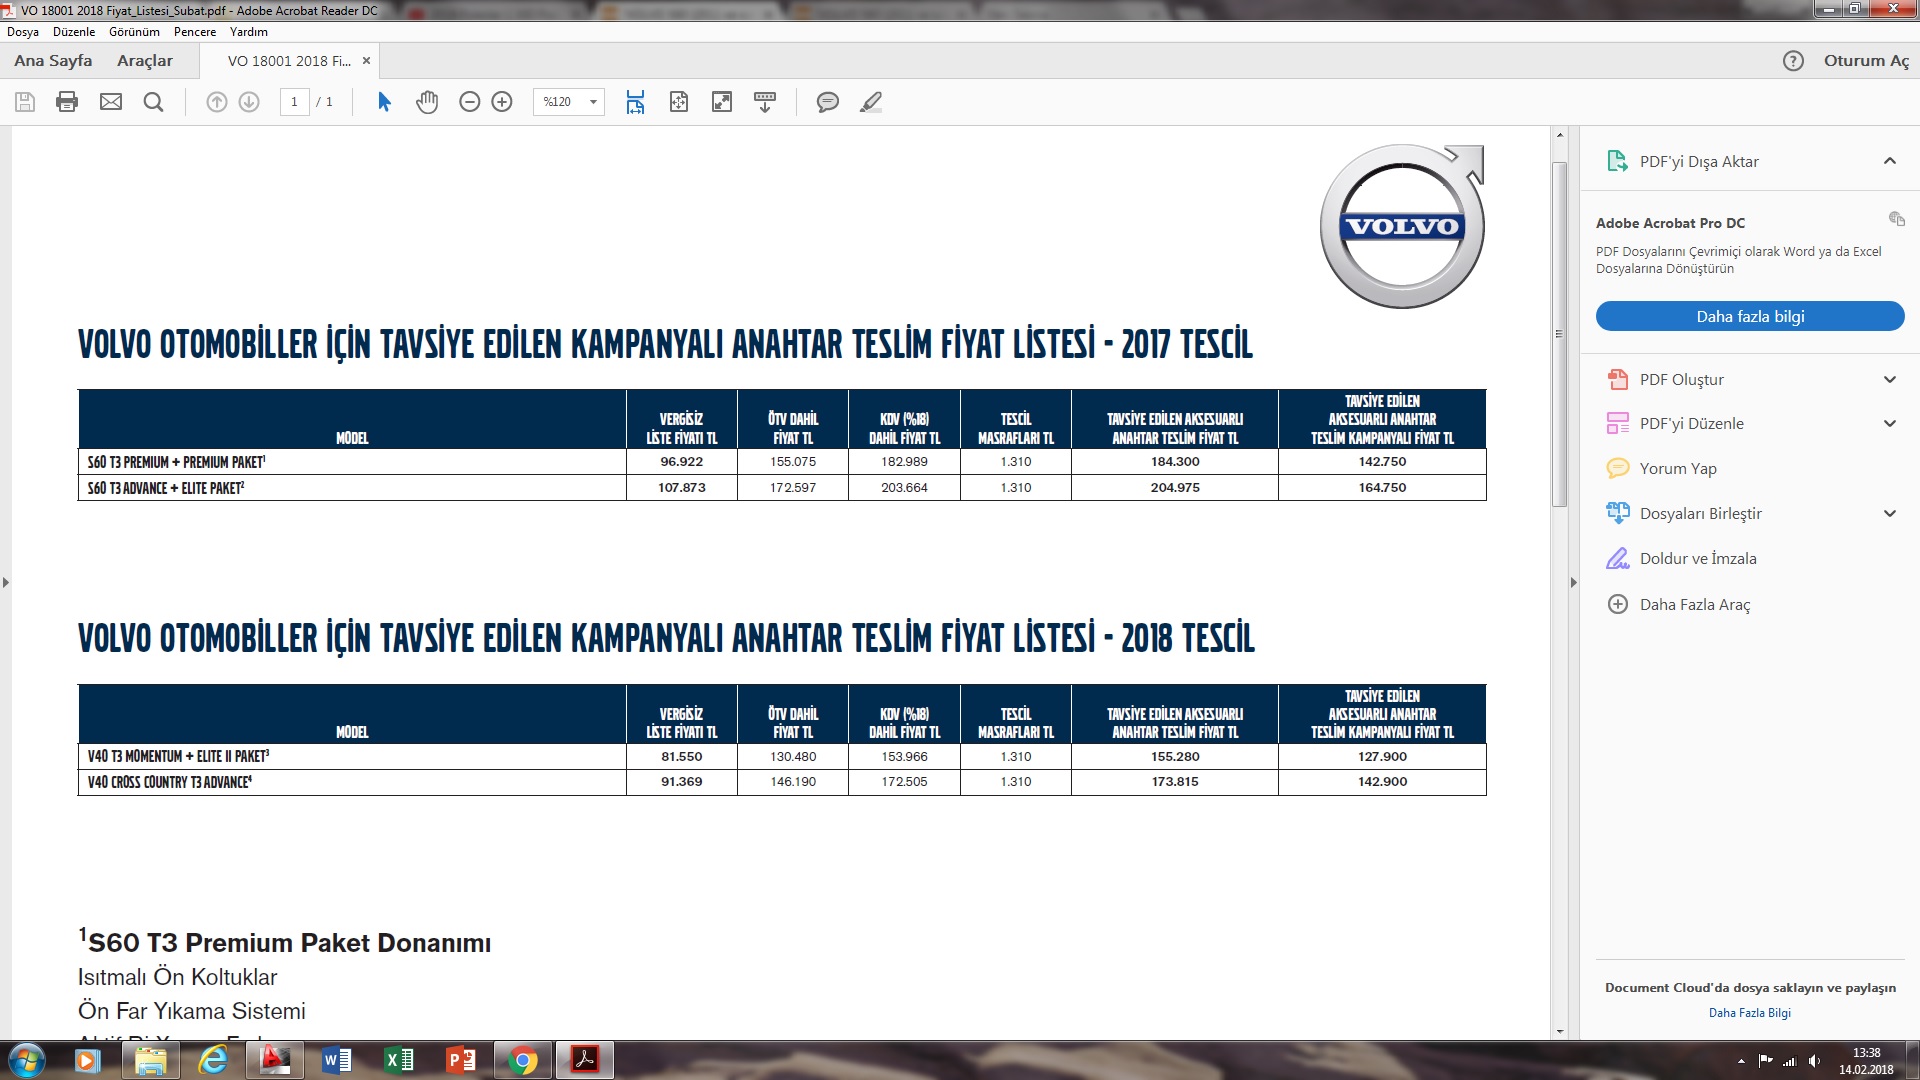Zoom out with the minus icon
This screenshot has width=1920, height=1080.
(x=470, y=102)
